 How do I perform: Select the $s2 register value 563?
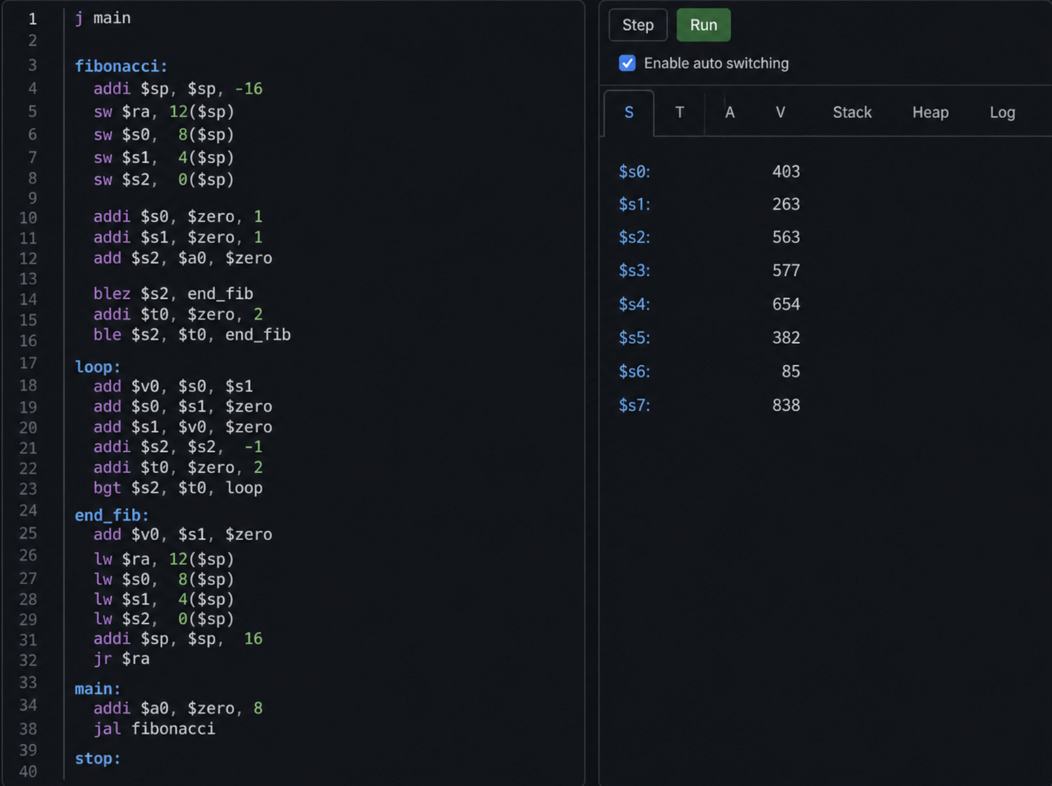point(786,237)
